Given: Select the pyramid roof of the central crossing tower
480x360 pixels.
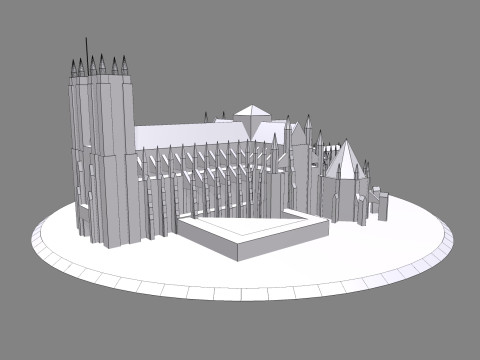Looking at the screenshot, I should [x=252, y=111].
